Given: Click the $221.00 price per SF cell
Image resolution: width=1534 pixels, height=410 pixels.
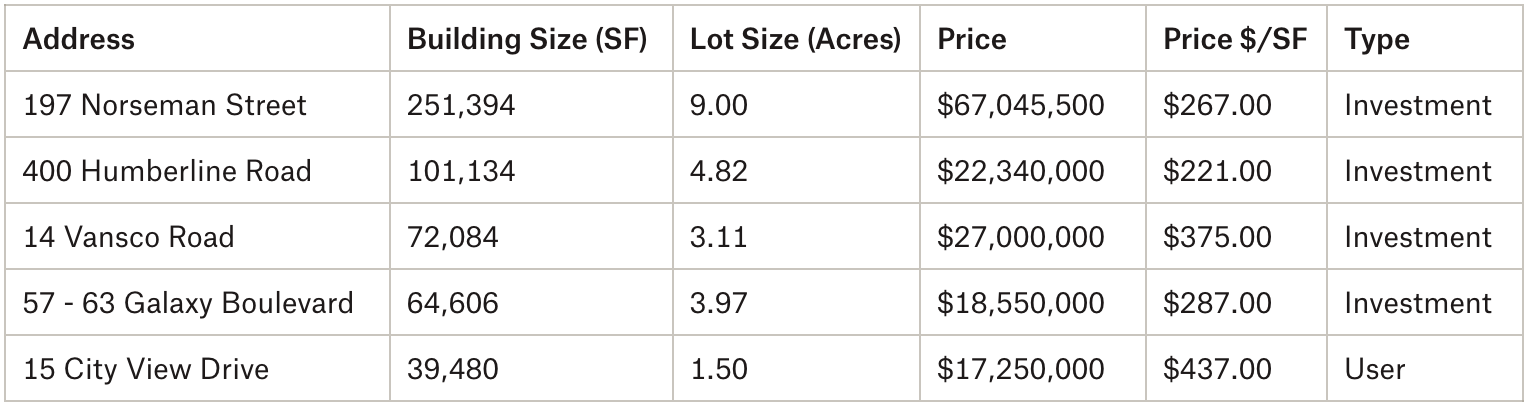Looking at the screenshot, I should point(1217,171).
